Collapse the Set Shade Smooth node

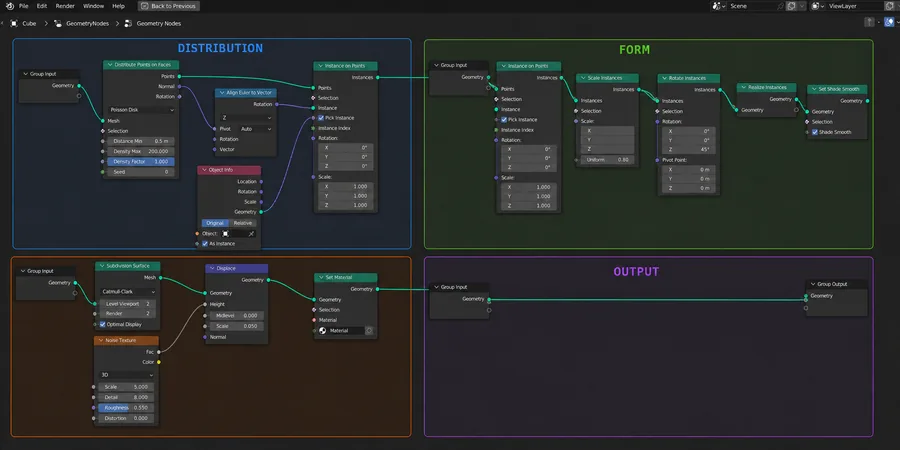(x=814, y=90)
